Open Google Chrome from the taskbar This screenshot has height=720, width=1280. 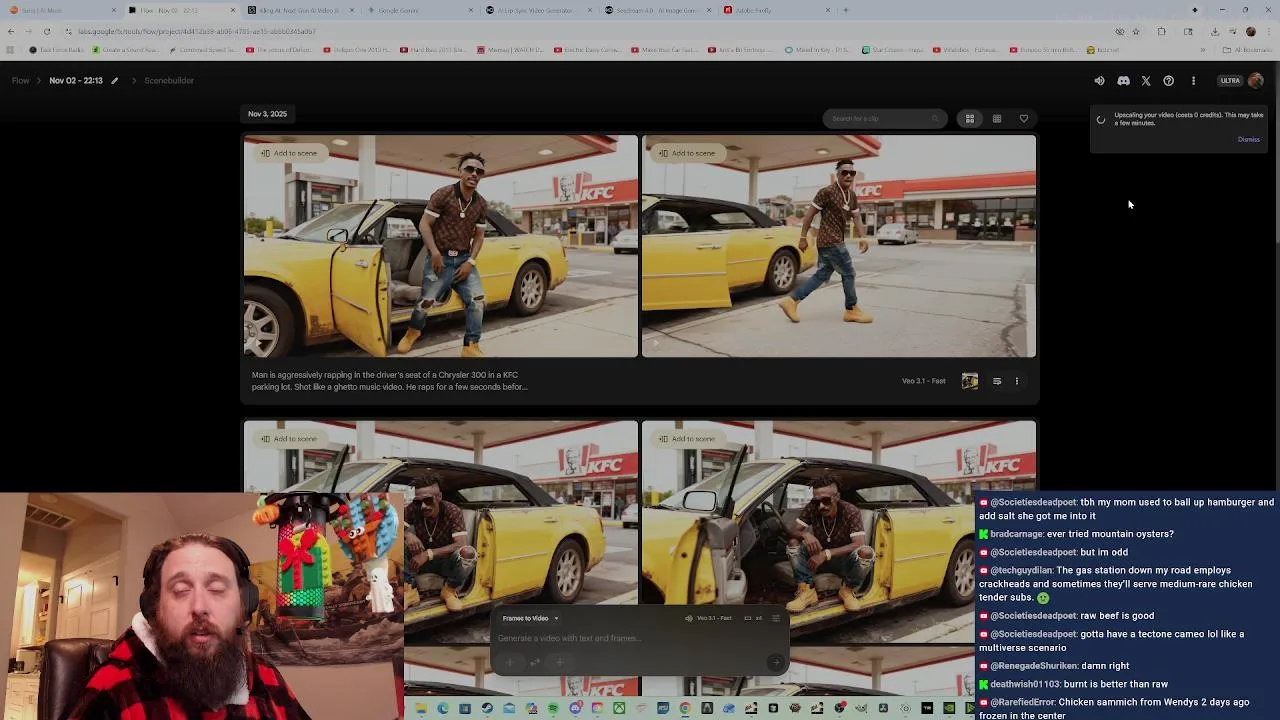(685, 709)
